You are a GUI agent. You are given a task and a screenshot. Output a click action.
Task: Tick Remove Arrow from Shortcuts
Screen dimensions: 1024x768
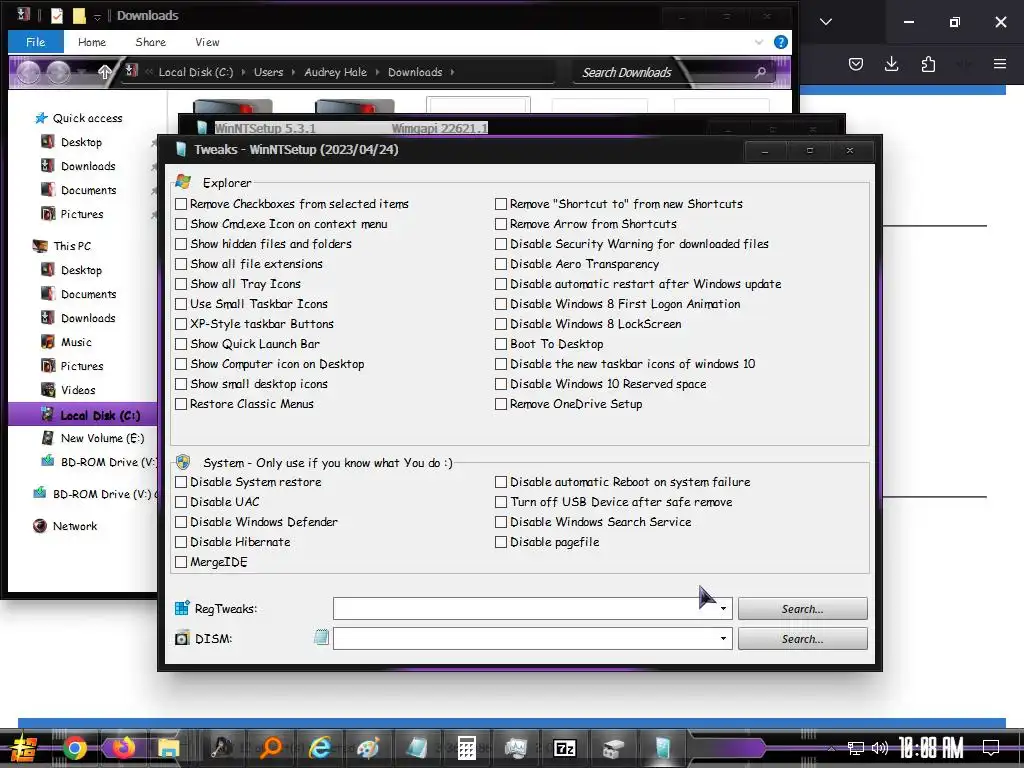point(501,224)
